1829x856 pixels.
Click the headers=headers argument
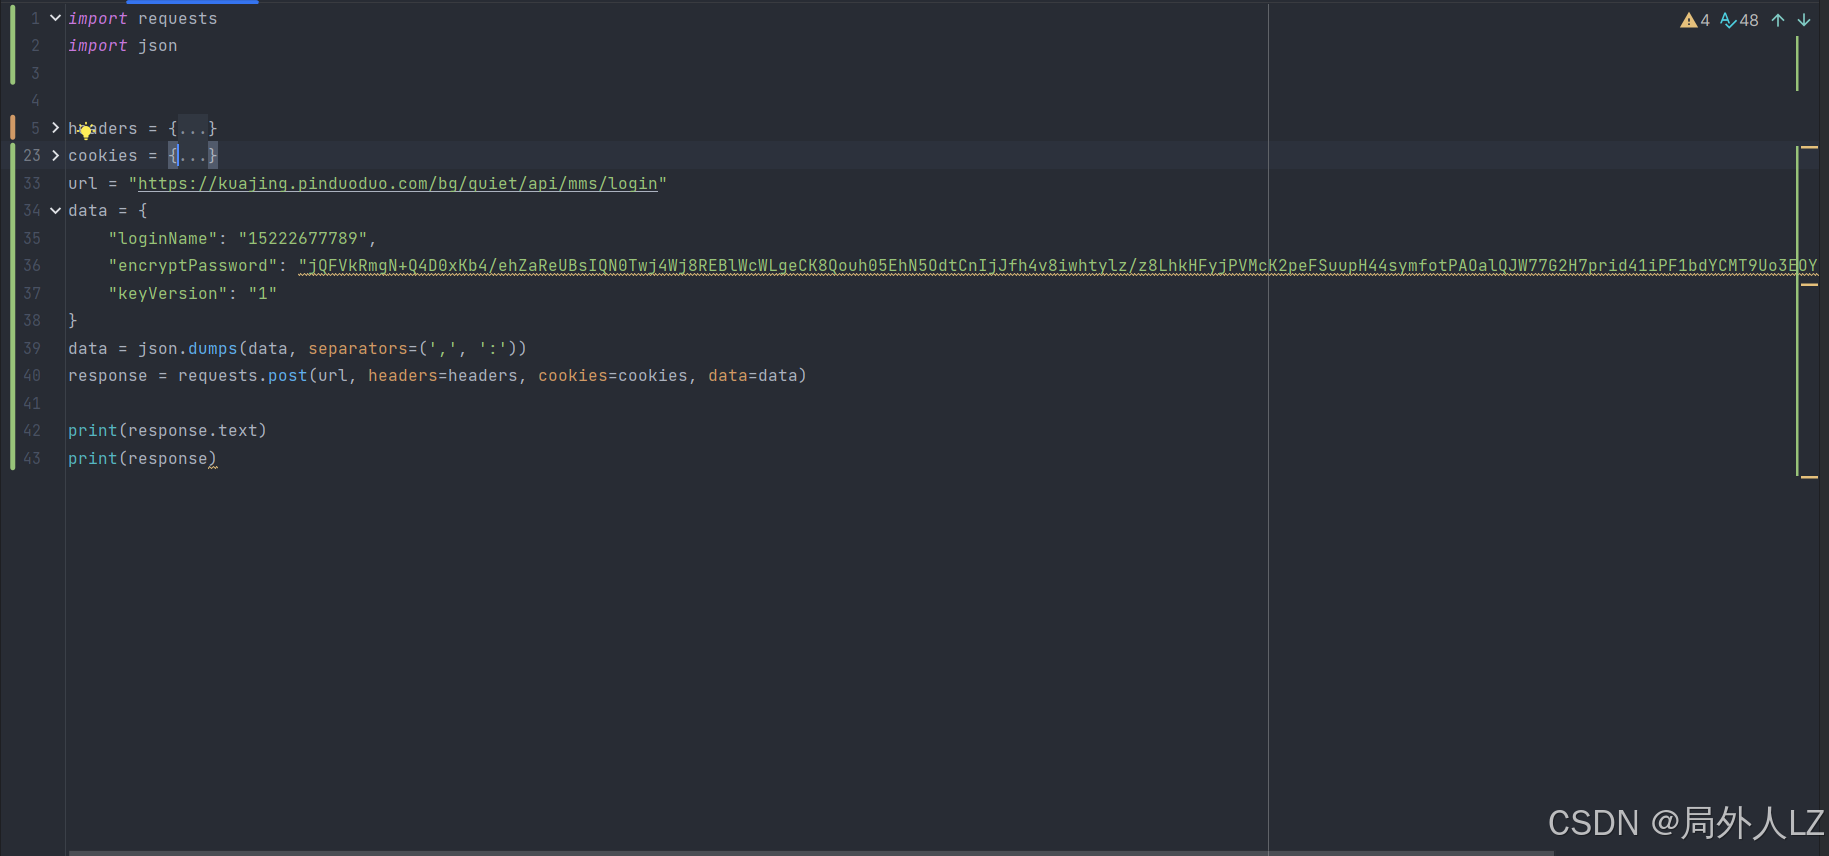443,375
